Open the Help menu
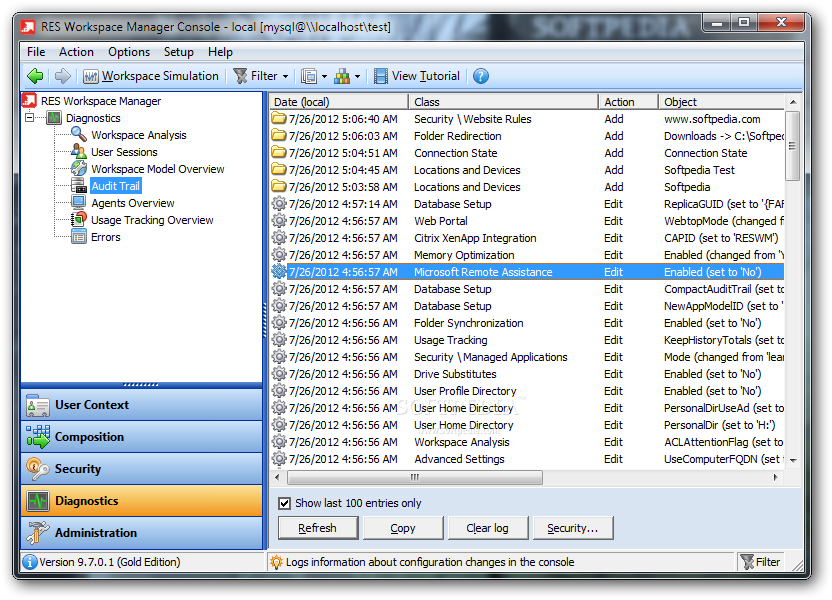This screenshot has height=600, width=832. [220, 52]
